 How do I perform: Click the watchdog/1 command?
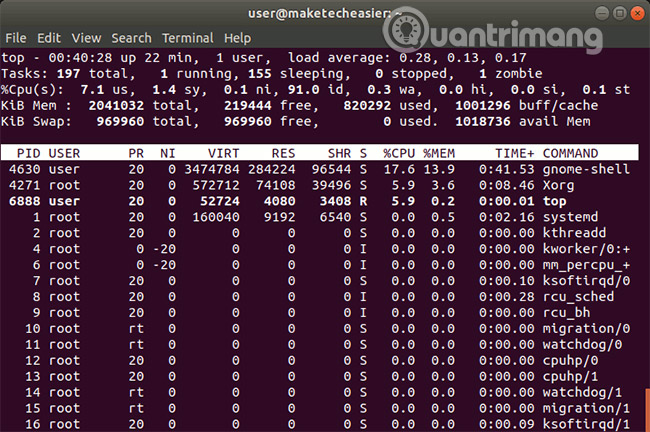(x=582, y=393)
